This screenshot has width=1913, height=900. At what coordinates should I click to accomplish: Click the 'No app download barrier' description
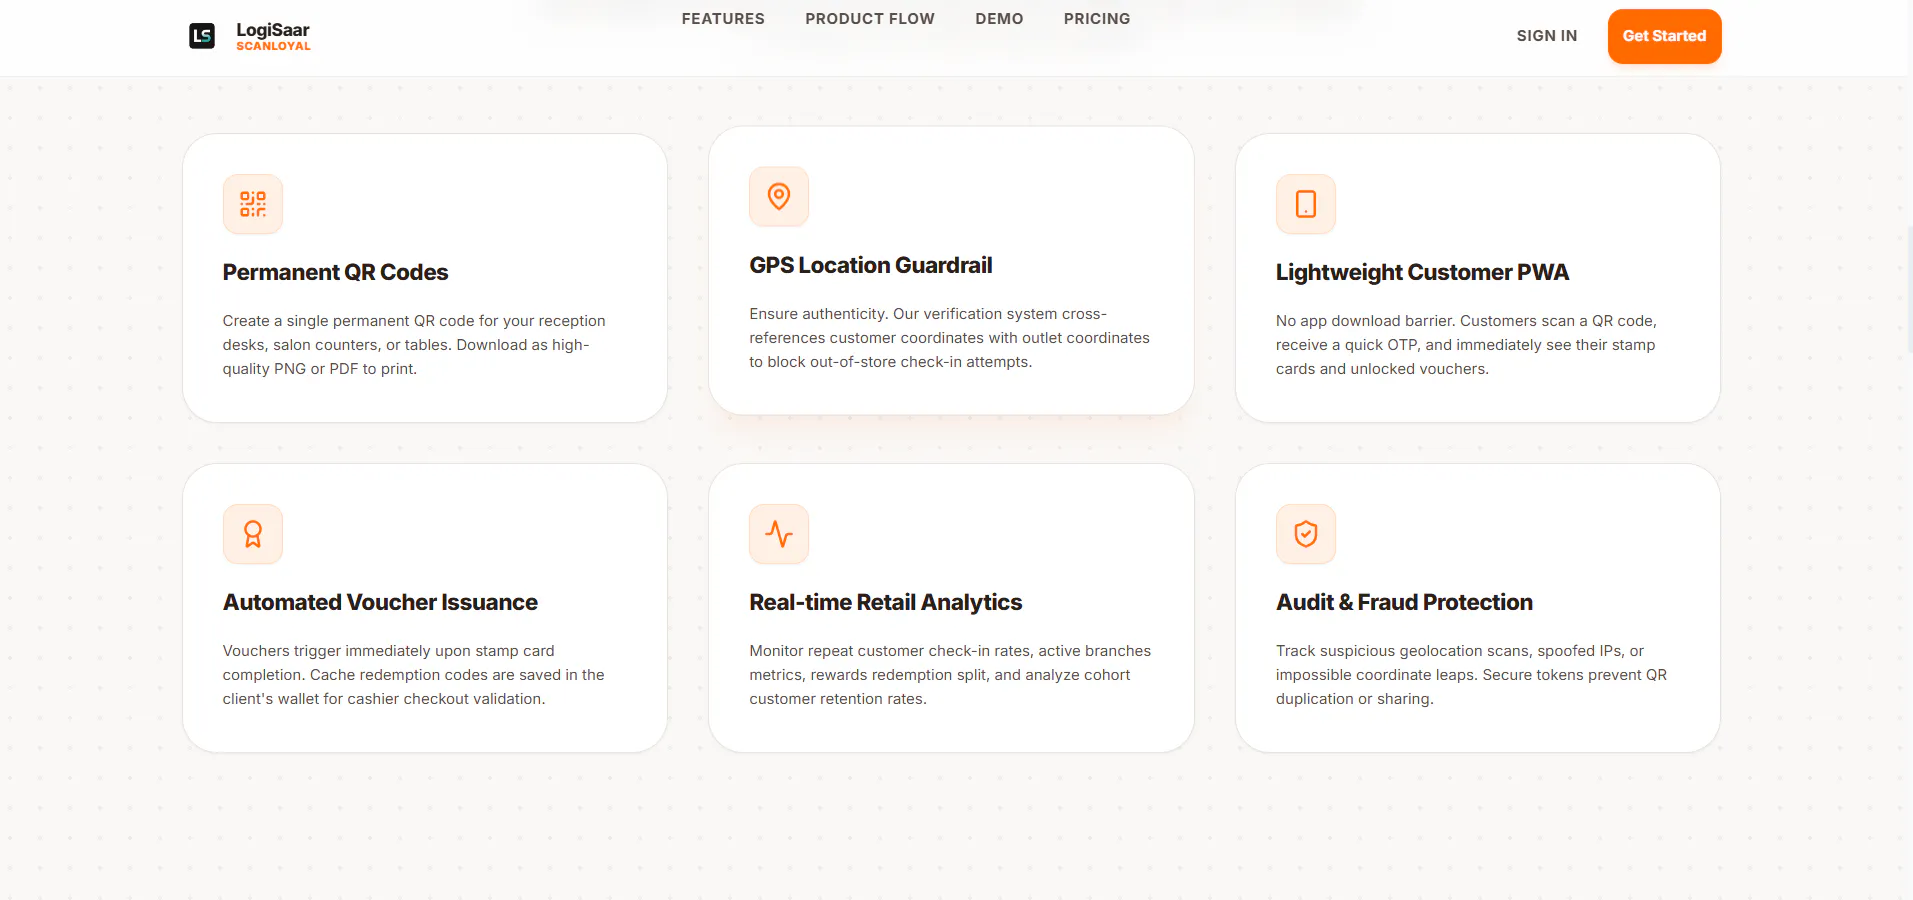pos(1466,345)
